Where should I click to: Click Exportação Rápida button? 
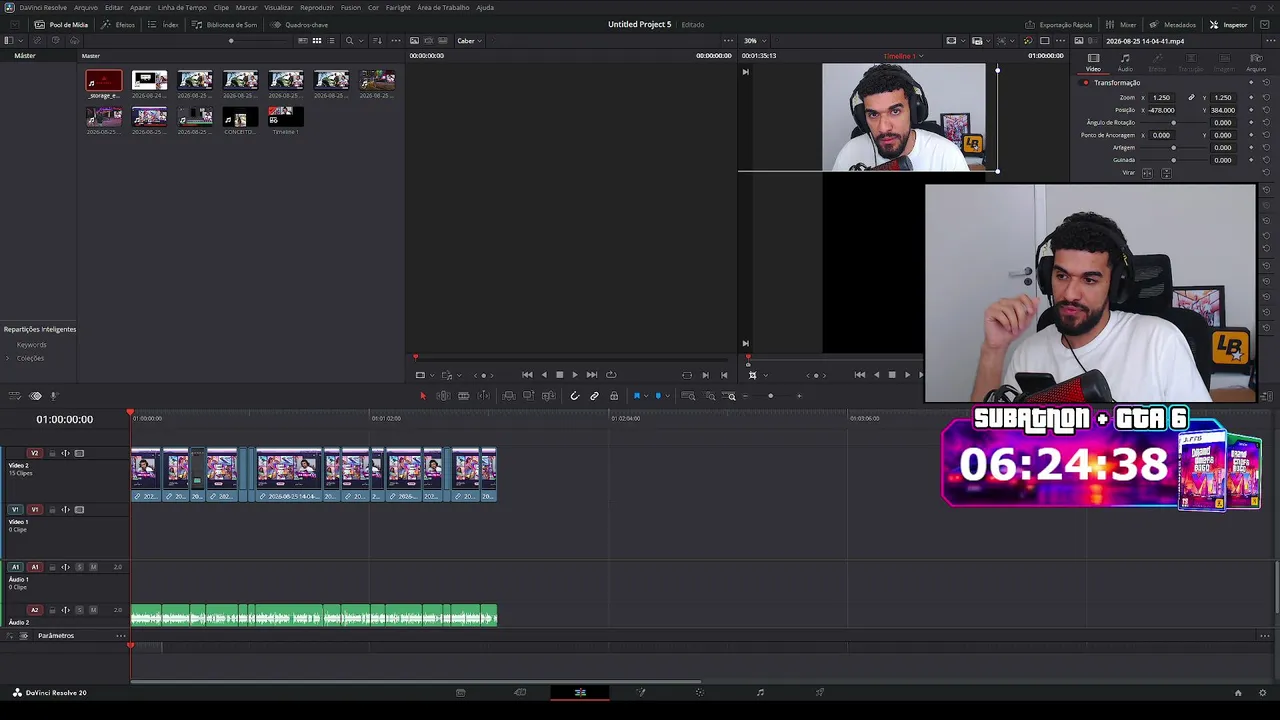coord(1058,25)
